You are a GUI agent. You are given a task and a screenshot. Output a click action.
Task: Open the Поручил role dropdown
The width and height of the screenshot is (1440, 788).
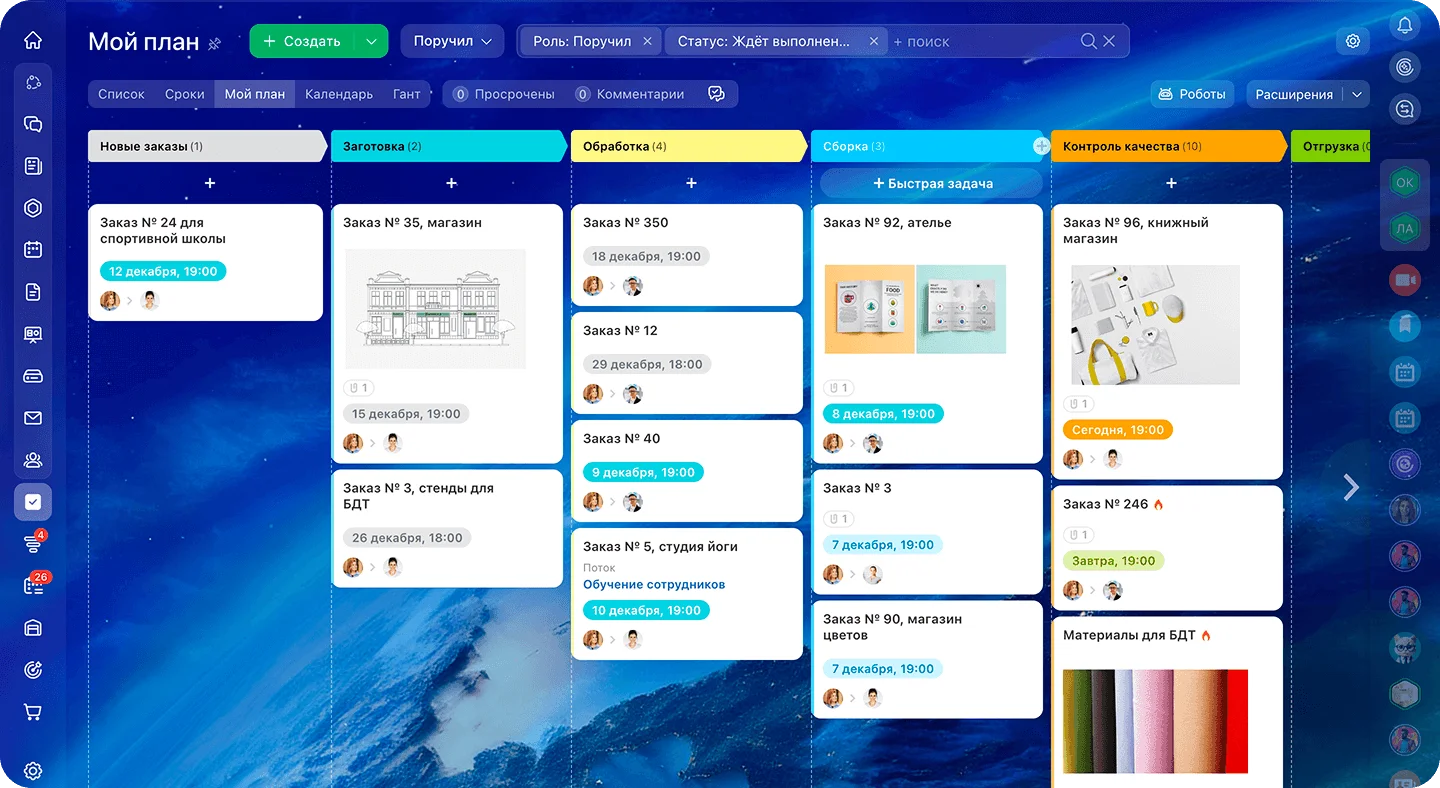pyautogui.click(x=452, y=41)
